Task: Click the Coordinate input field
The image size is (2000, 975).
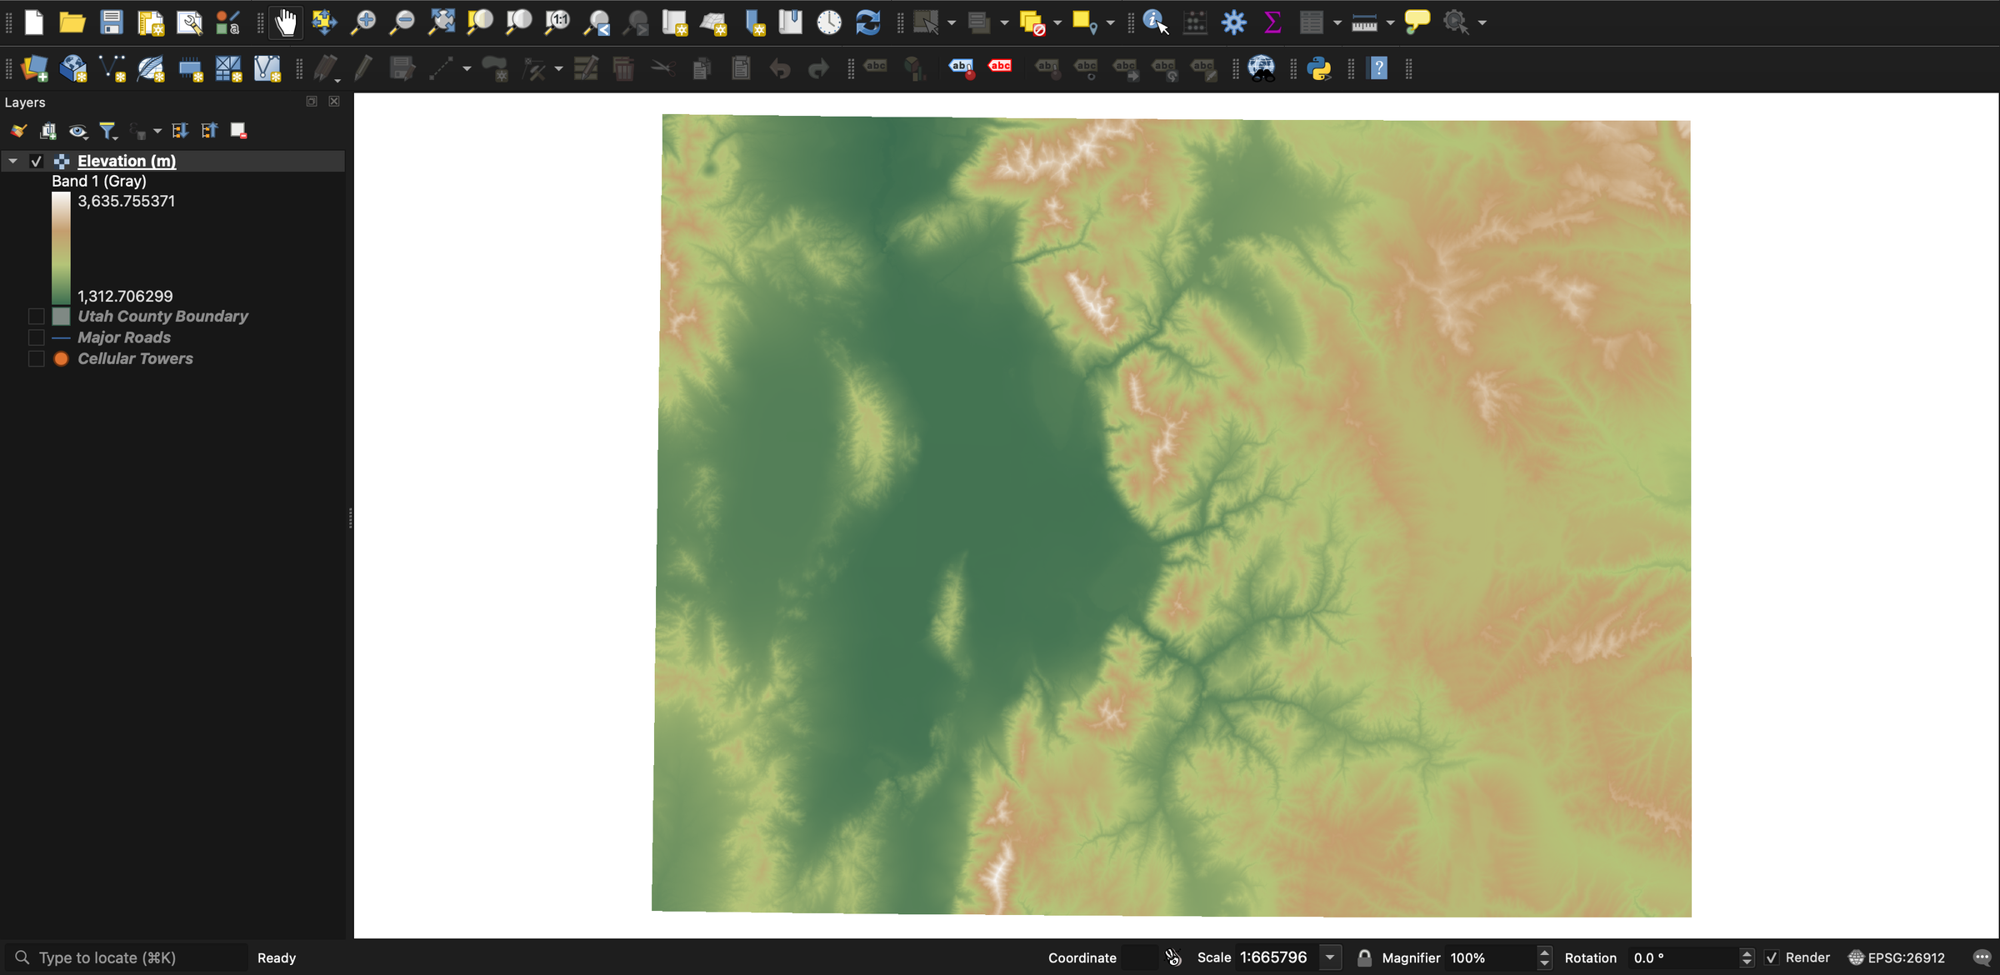Action: point(1139,958)
